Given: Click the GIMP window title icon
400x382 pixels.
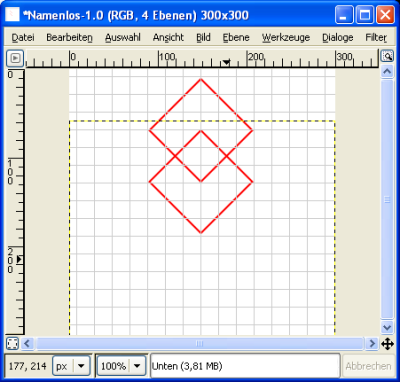Looking at the screenshot, I should [x=13, y=15].
